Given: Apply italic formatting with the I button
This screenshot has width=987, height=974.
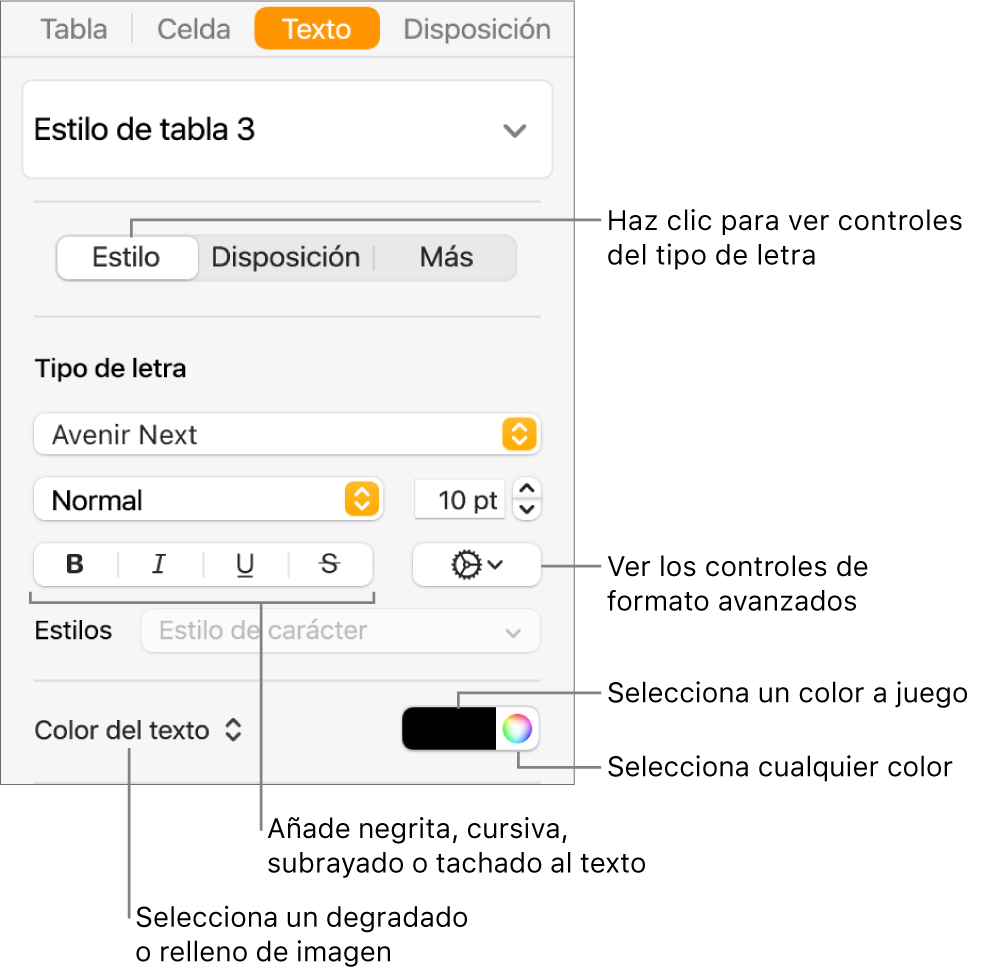Looking at the screenshot, I should tap(158, 565).
